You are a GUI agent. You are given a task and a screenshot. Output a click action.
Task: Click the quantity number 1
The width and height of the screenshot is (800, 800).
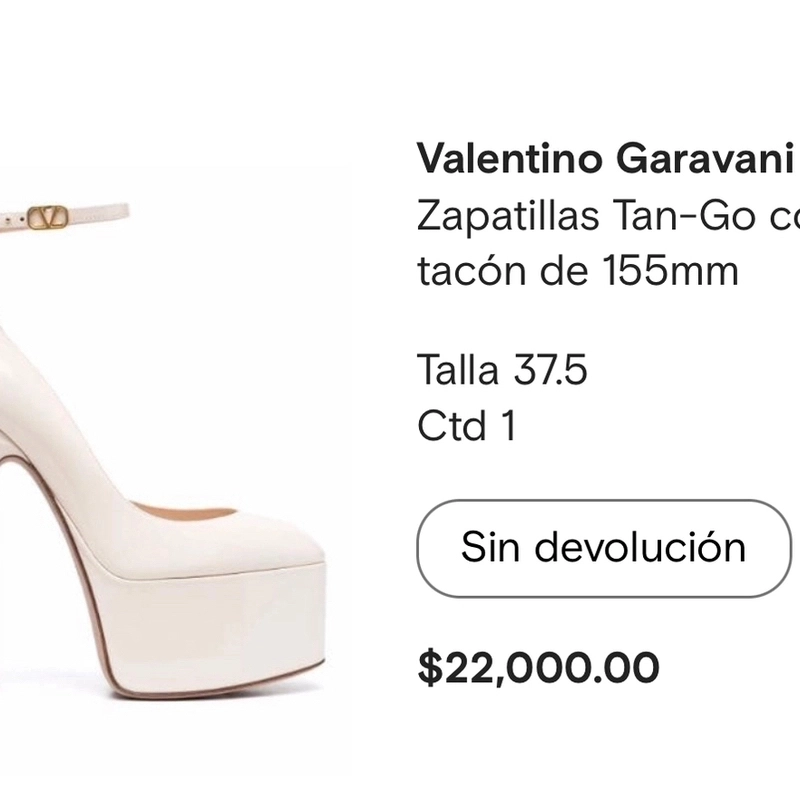click(x=509, y=425)
